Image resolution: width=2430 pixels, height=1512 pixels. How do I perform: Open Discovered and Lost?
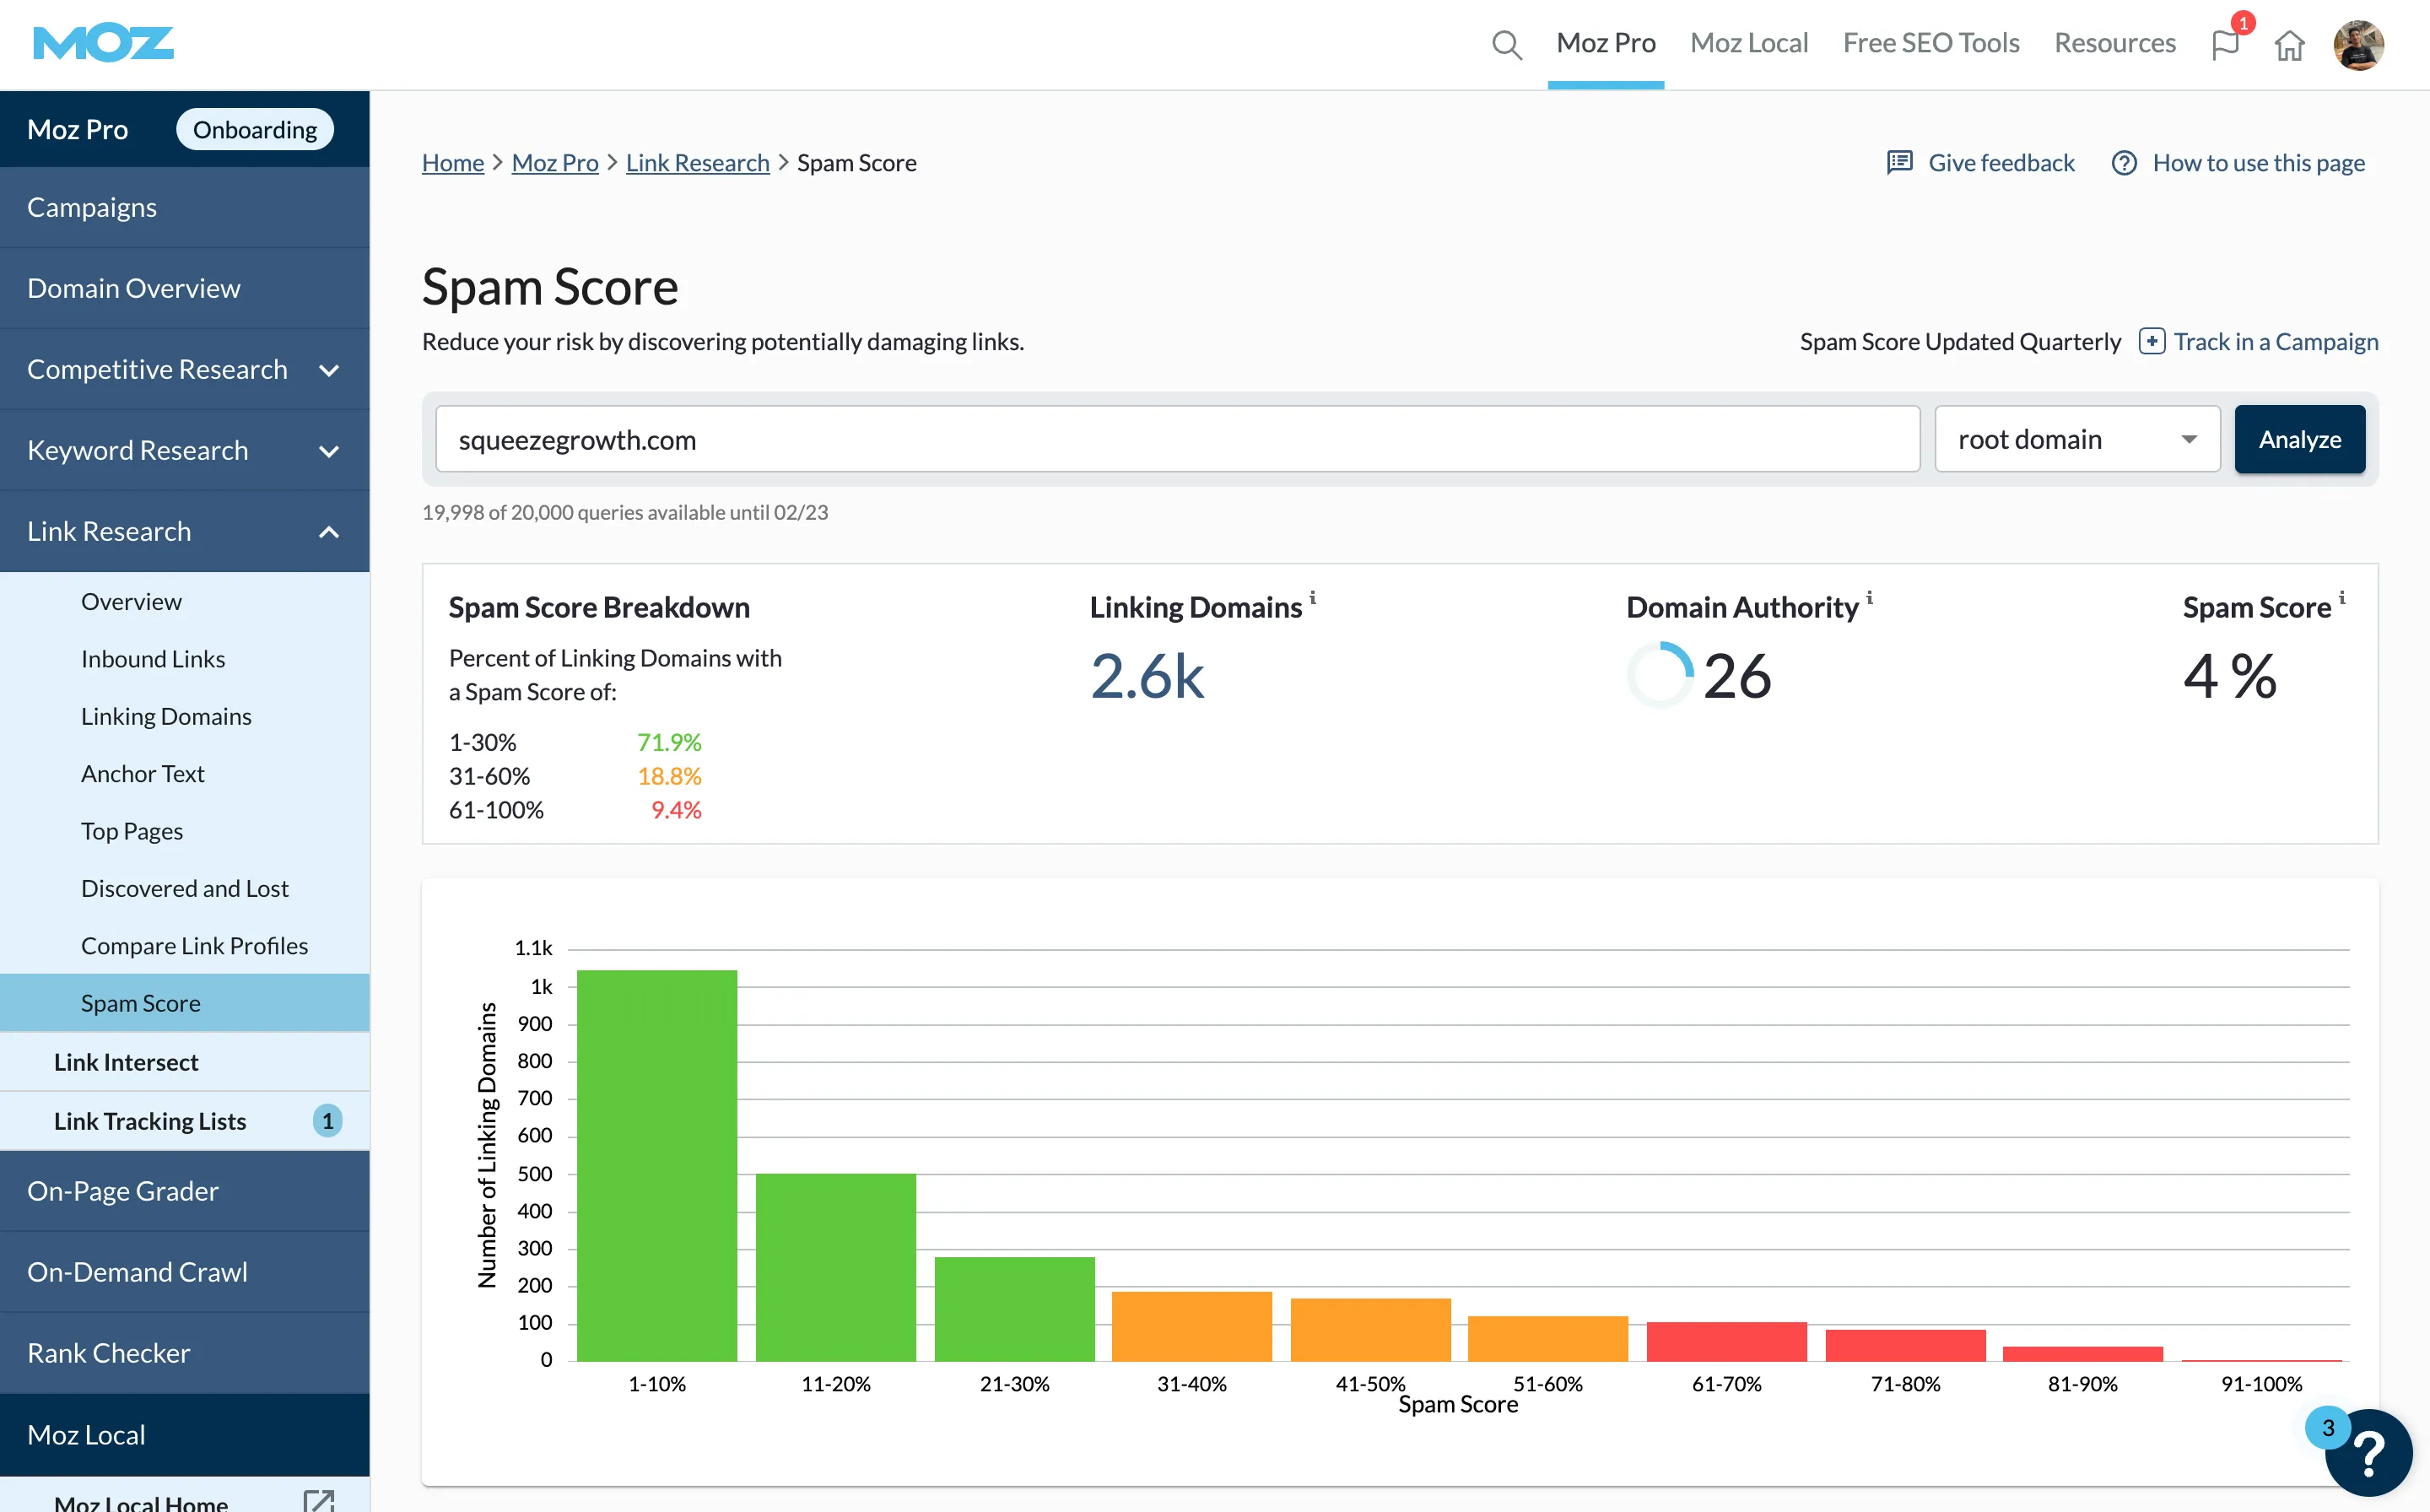[185, 888]
